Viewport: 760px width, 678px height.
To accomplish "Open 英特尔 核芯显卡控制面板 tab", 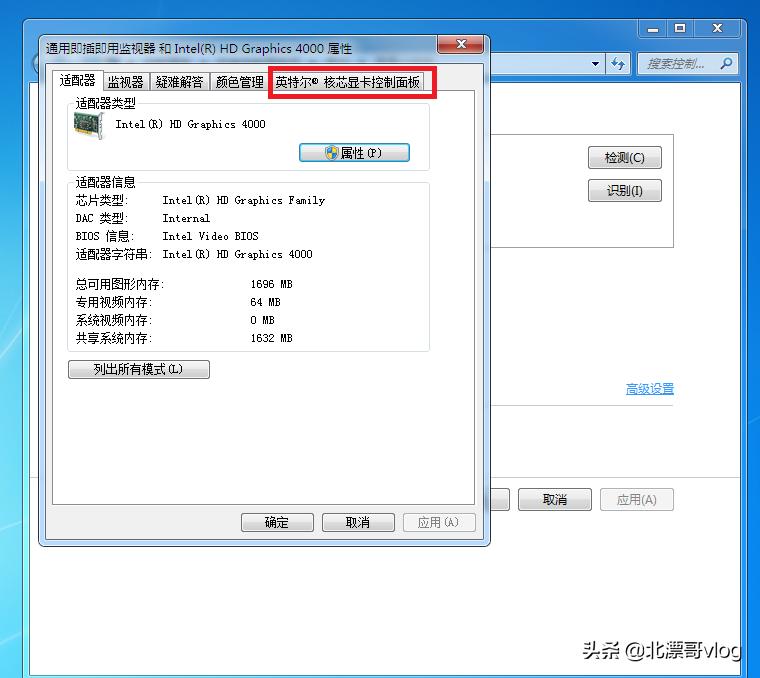I will click(x=347, y=82).
